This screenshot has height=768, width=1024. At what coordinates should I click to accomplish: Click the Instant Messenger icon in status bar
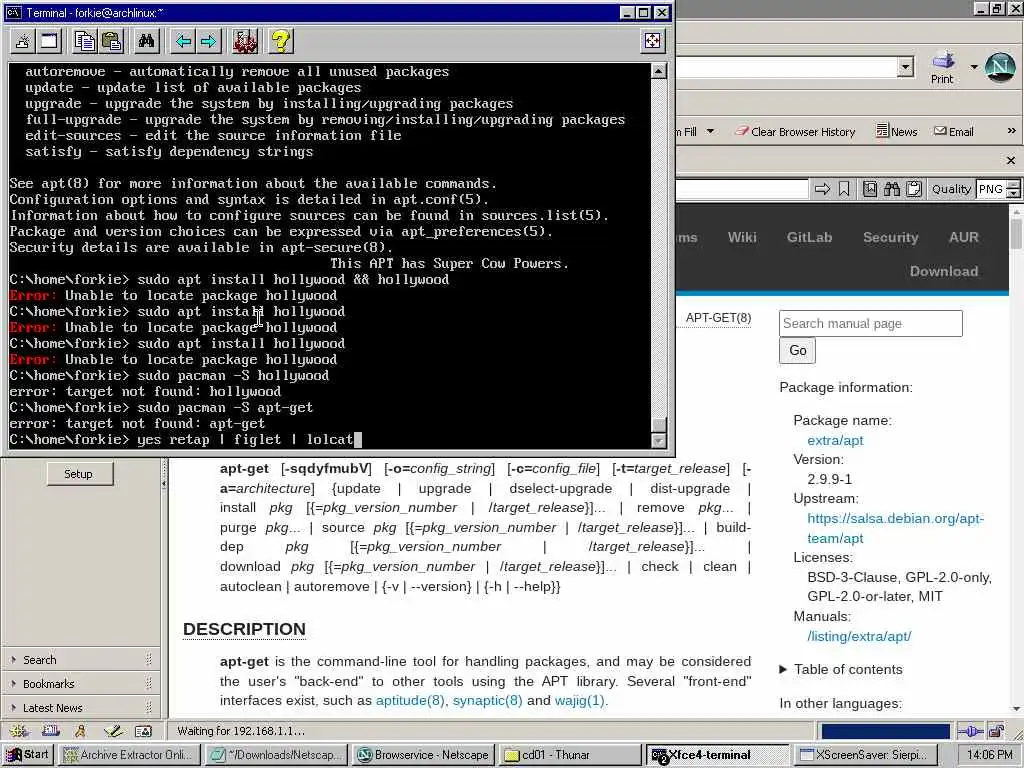click(81, 731)
